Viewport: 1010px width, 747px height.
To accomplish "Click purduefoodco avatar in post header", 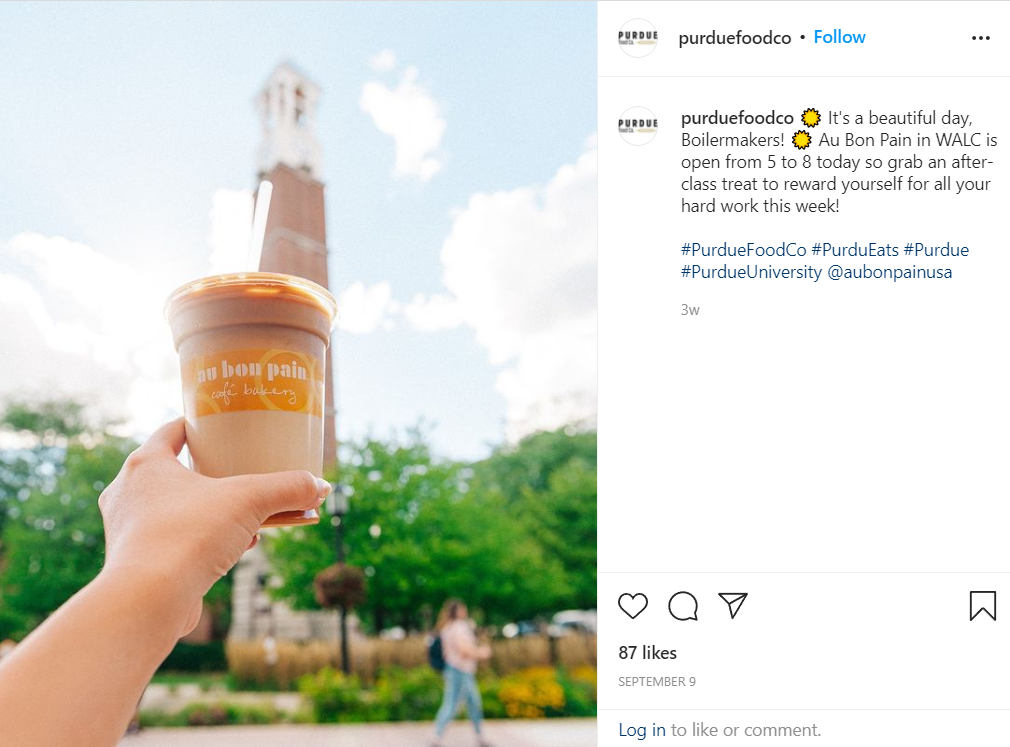I will click(x=638, y=38).
